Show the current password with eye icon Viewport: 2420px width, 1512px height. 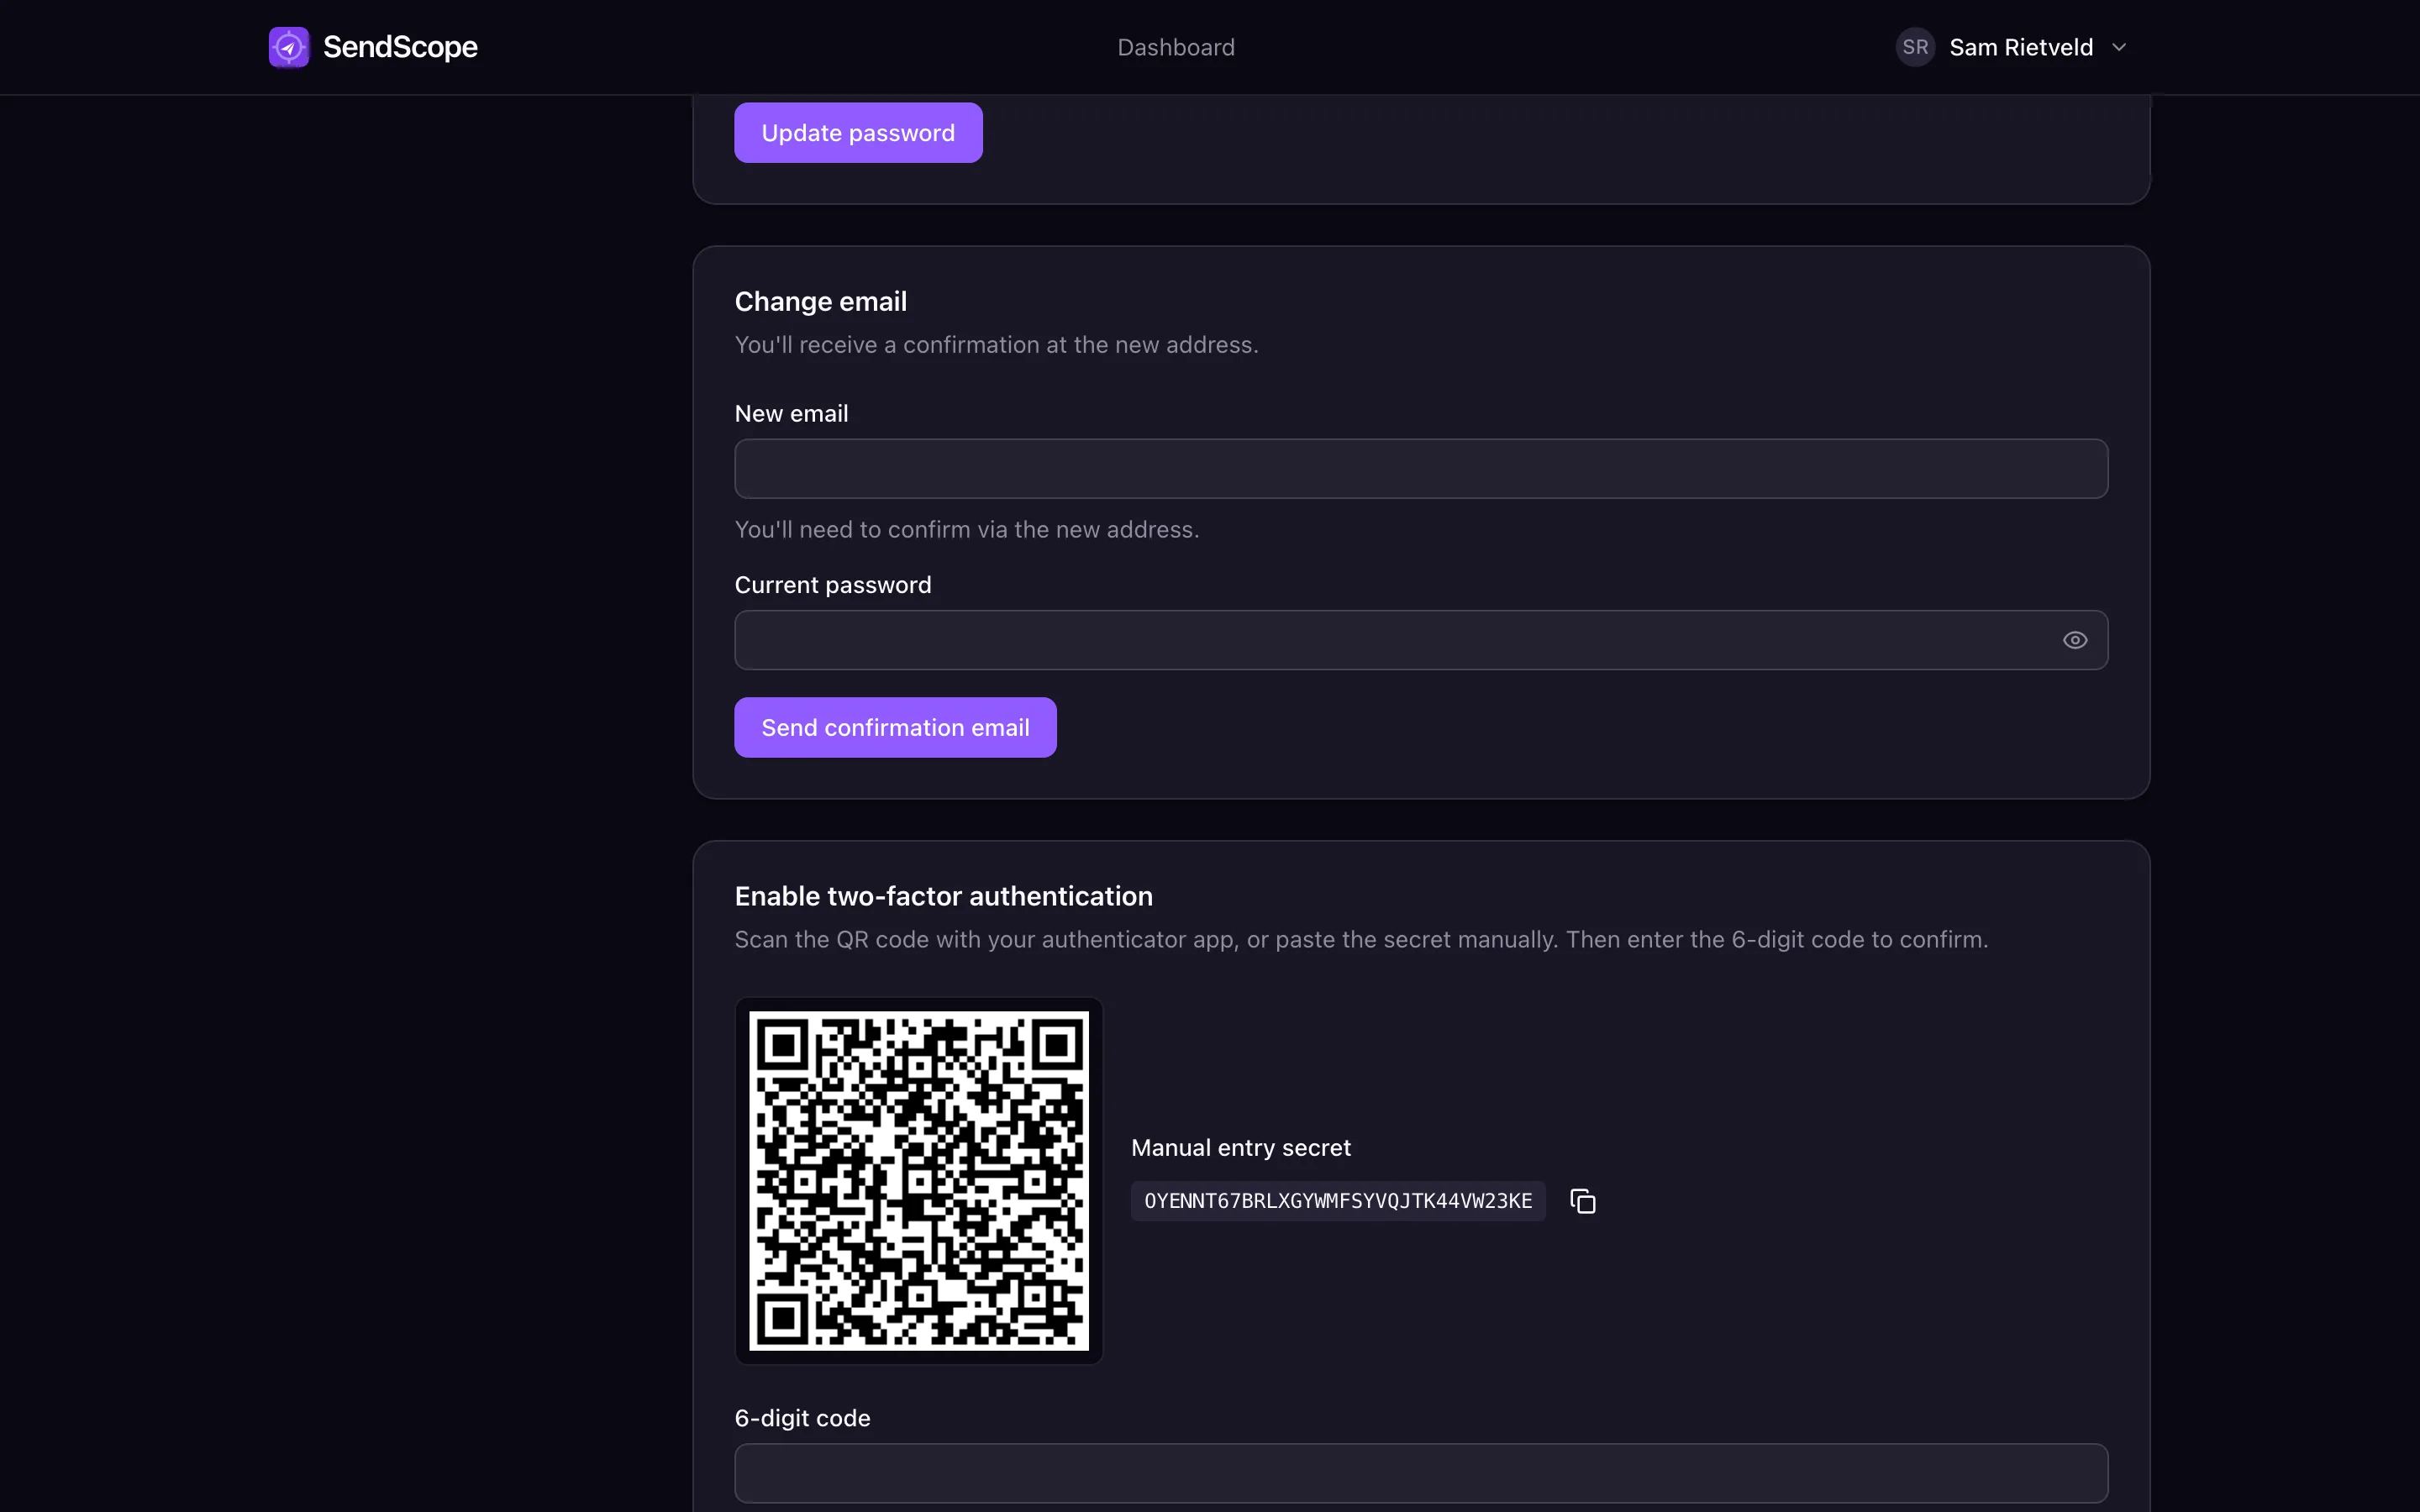pyautogui.click(x=2075, y=640)
